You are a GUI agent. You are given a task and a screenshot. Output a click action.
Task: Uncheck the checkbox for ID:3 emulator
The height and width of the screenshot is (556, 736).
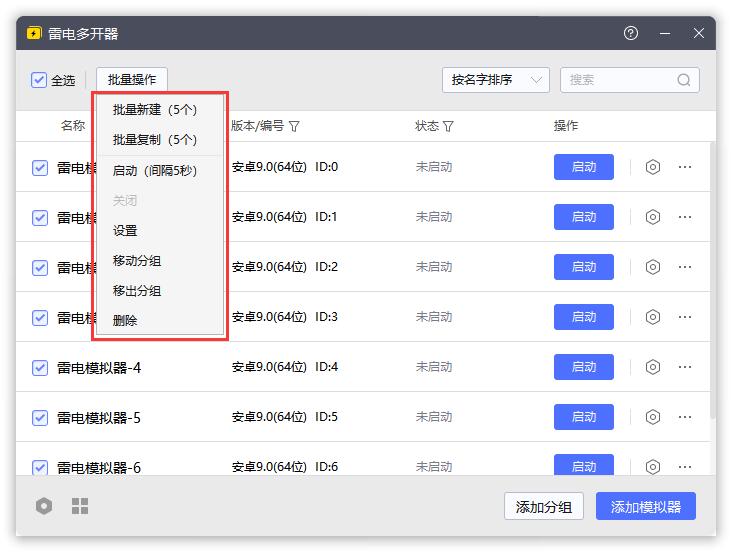(x=40, y=319)
